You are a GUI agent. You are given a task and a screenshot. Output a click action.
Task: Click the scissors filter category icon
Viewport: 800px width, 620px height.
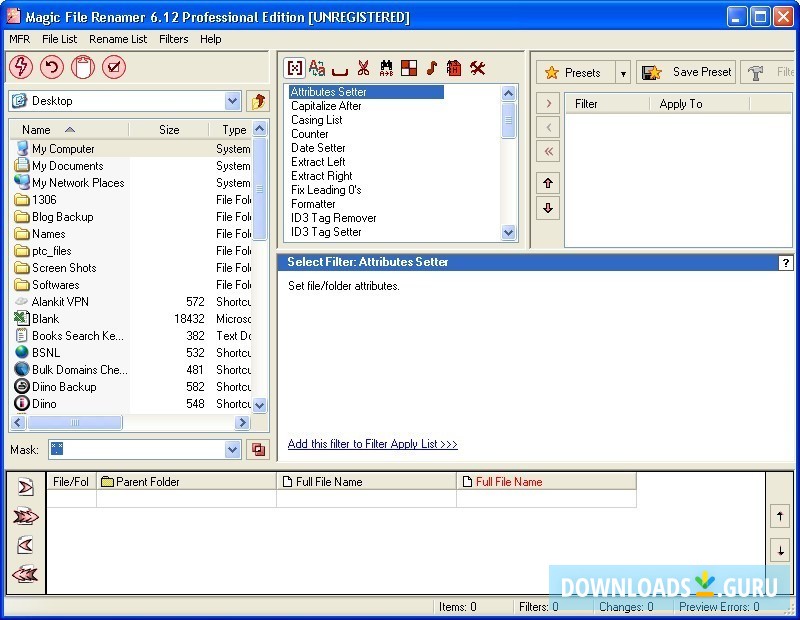(363, 68)
